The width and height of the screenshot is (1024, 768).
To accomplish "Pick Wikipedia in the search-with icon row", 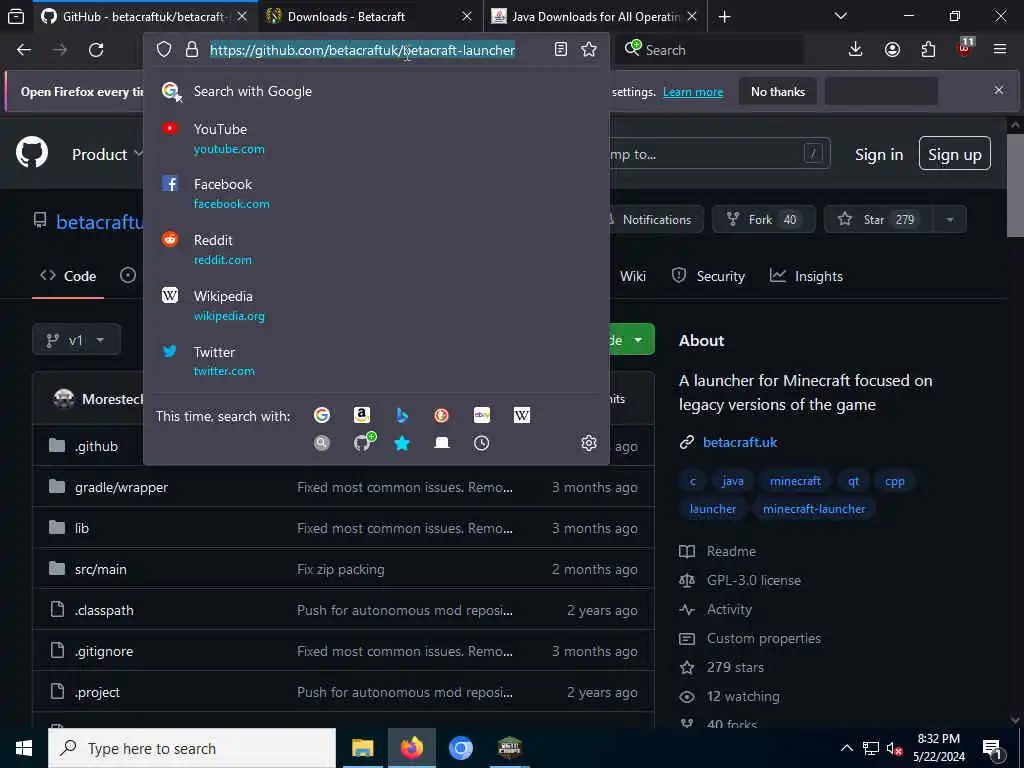I will tap(522, 415).
